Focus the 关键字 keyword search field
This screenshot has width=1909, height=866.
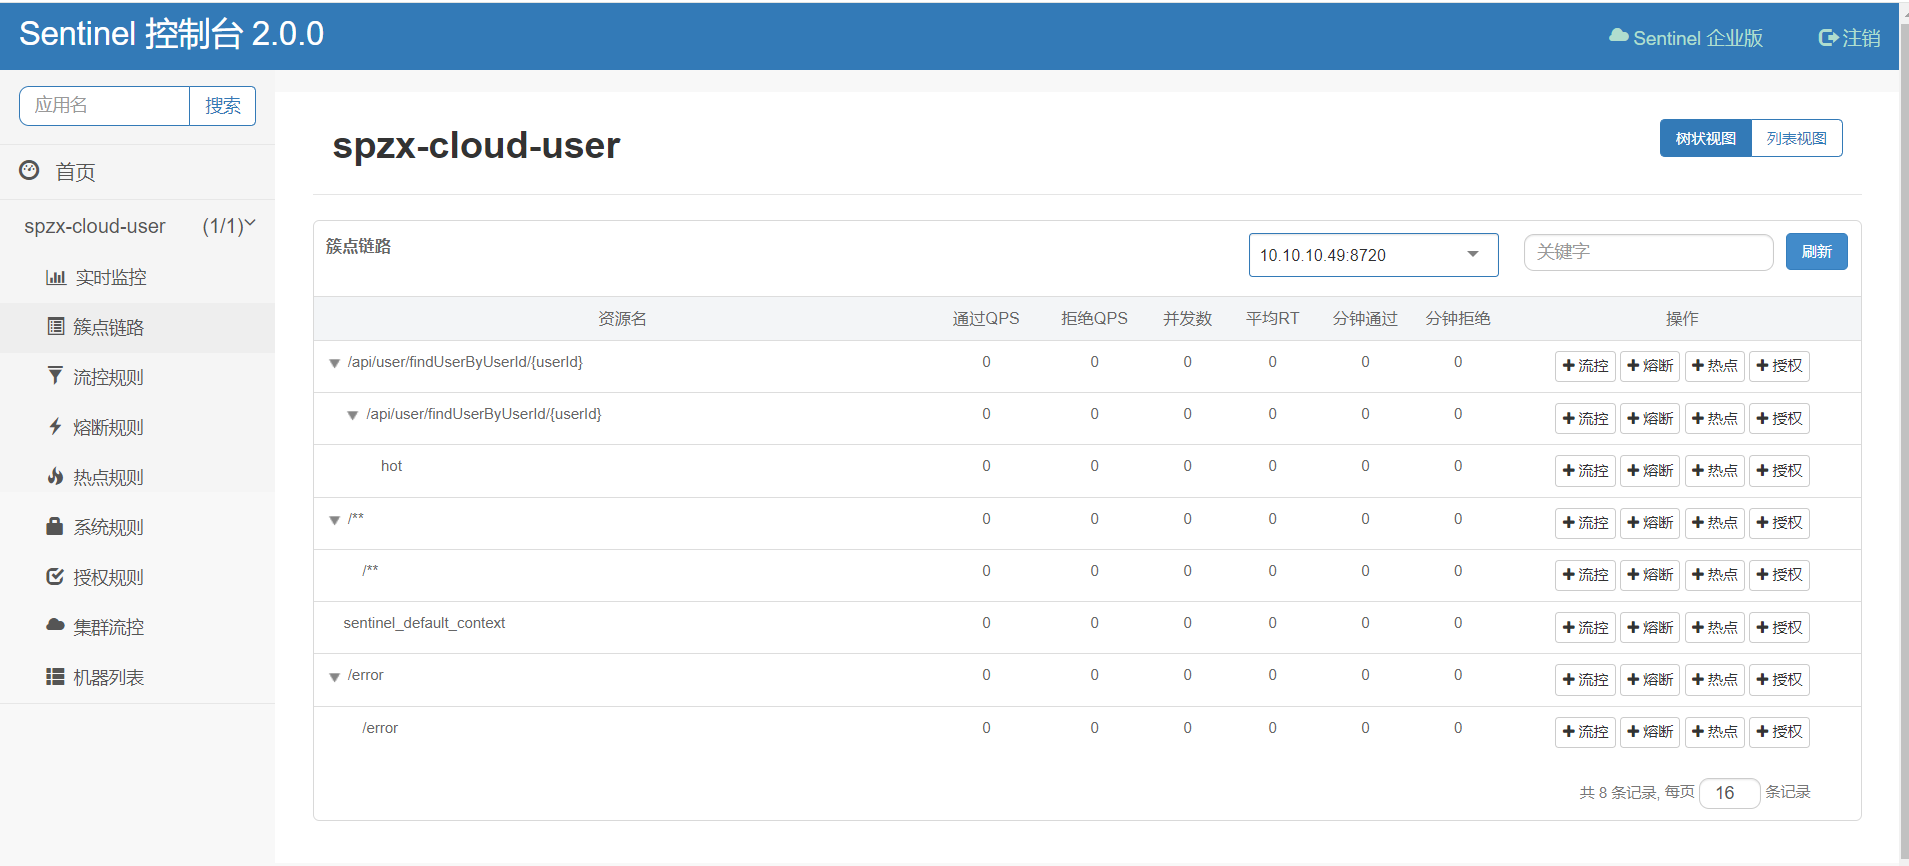pyautogui.click(x=1647, y=252)
